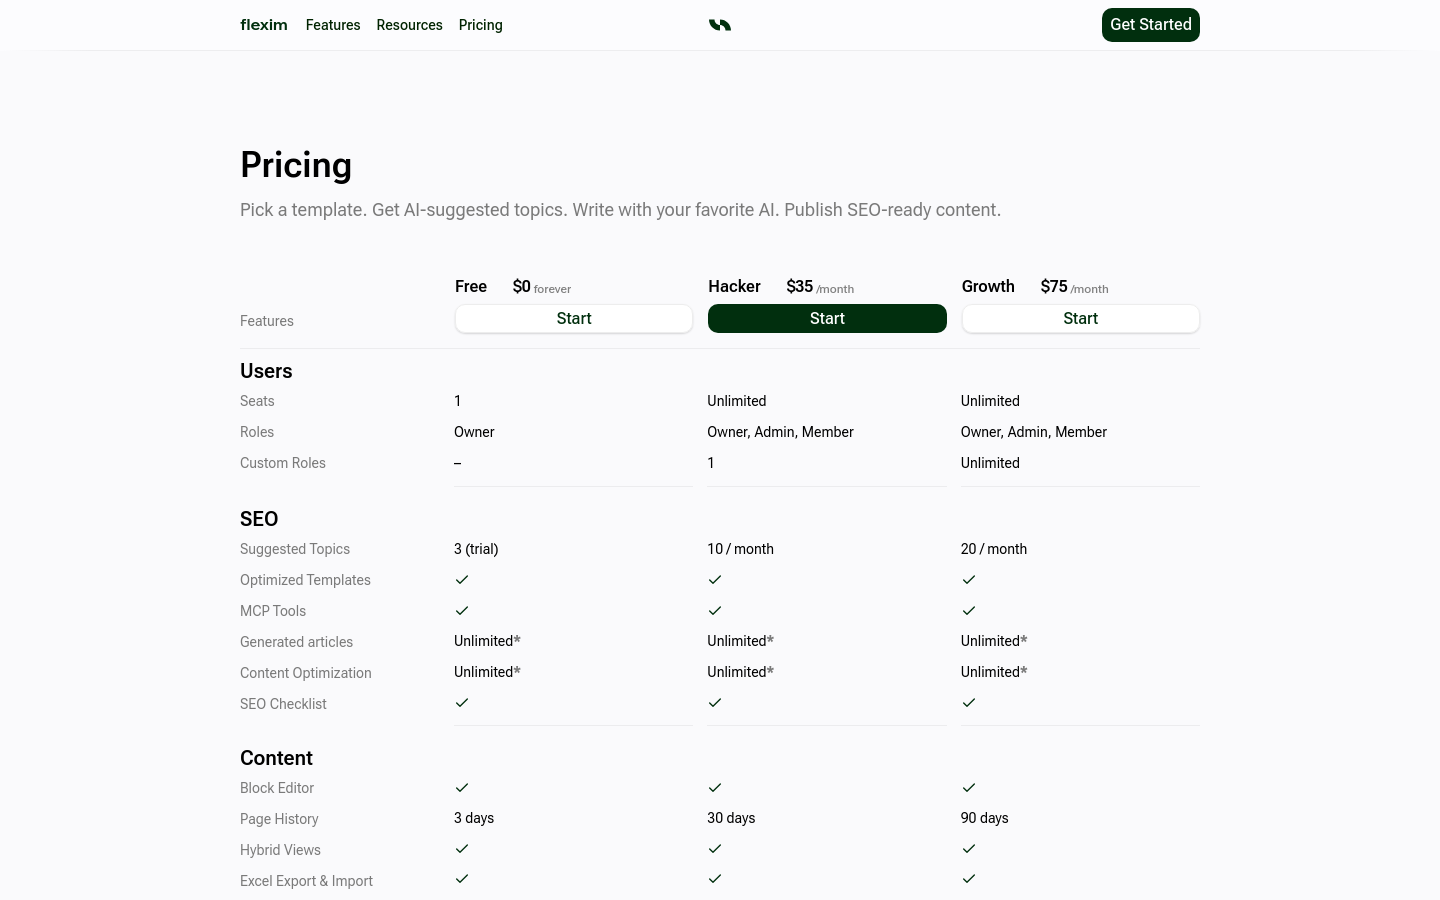Viewport: 1440px width, 900px height.
Task: Click the Block Editor row label
Action: coord(277,788)
